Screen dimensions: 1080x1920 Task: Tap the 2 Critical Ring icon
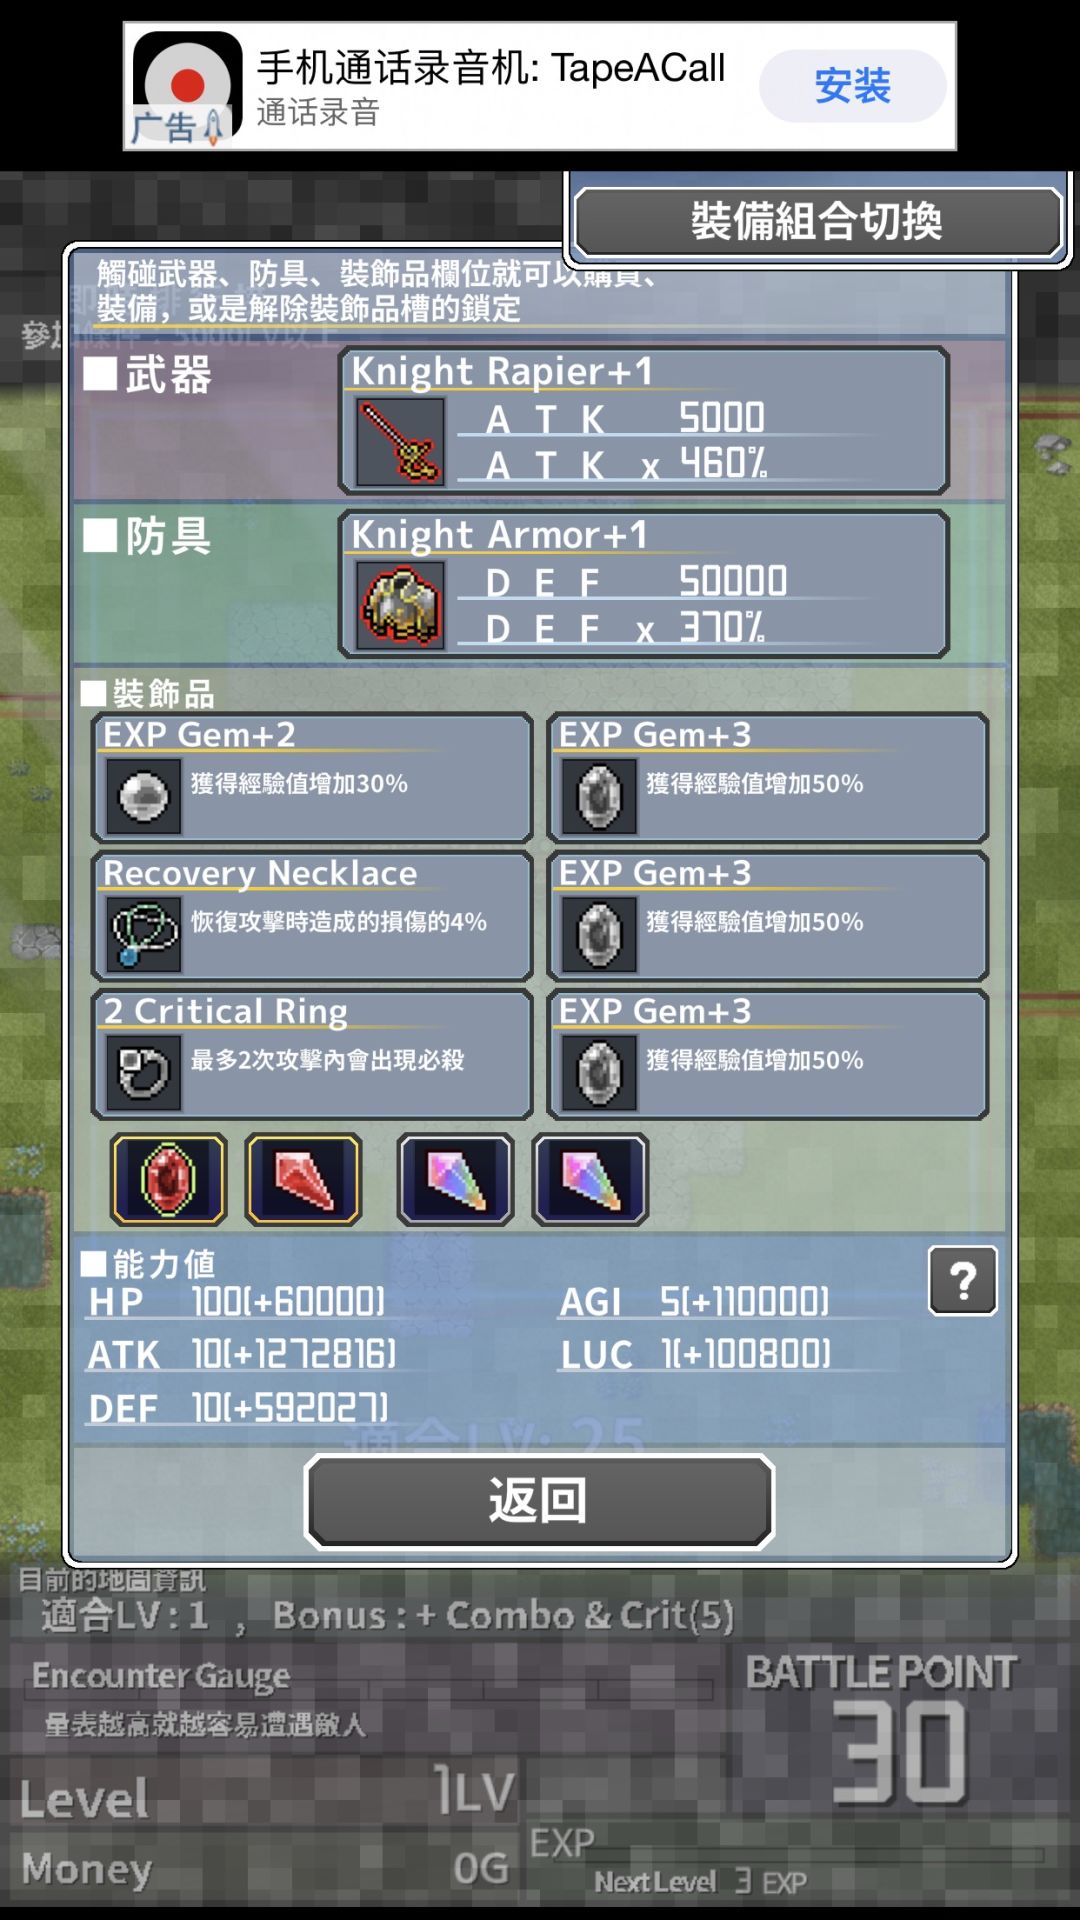[x=143, y=1073]
